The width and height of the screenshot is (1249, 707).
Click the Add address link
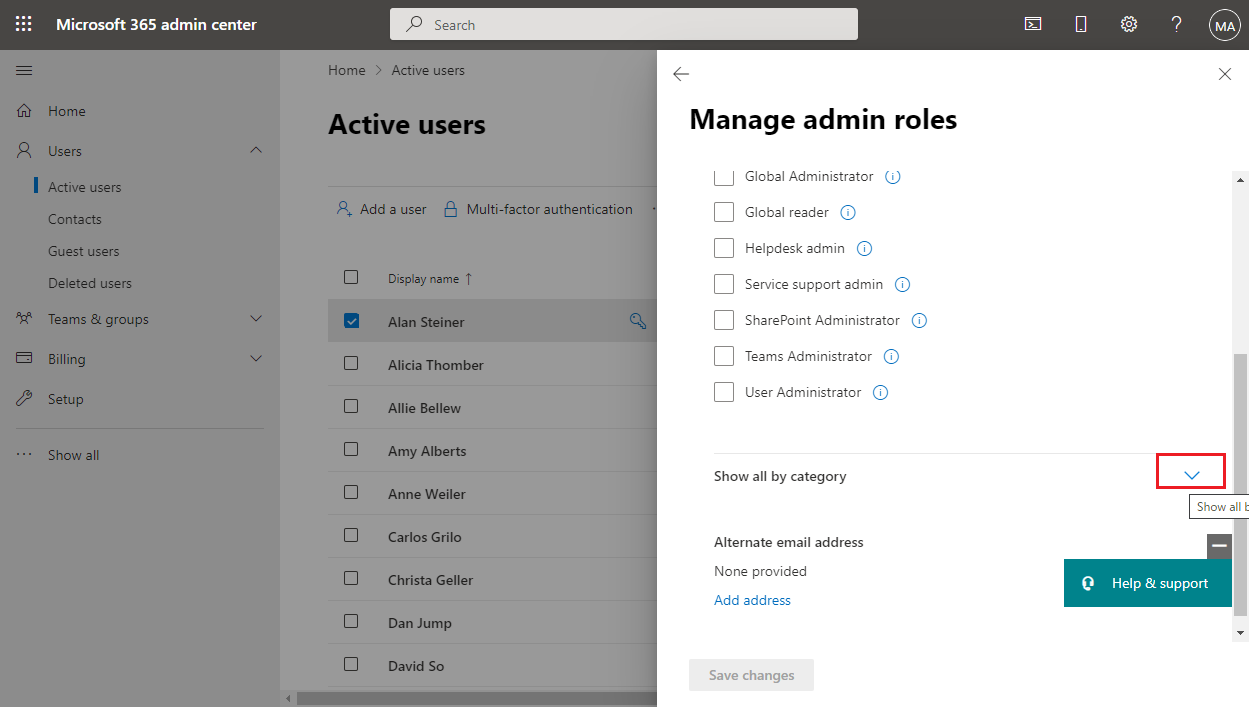point(752,600)
